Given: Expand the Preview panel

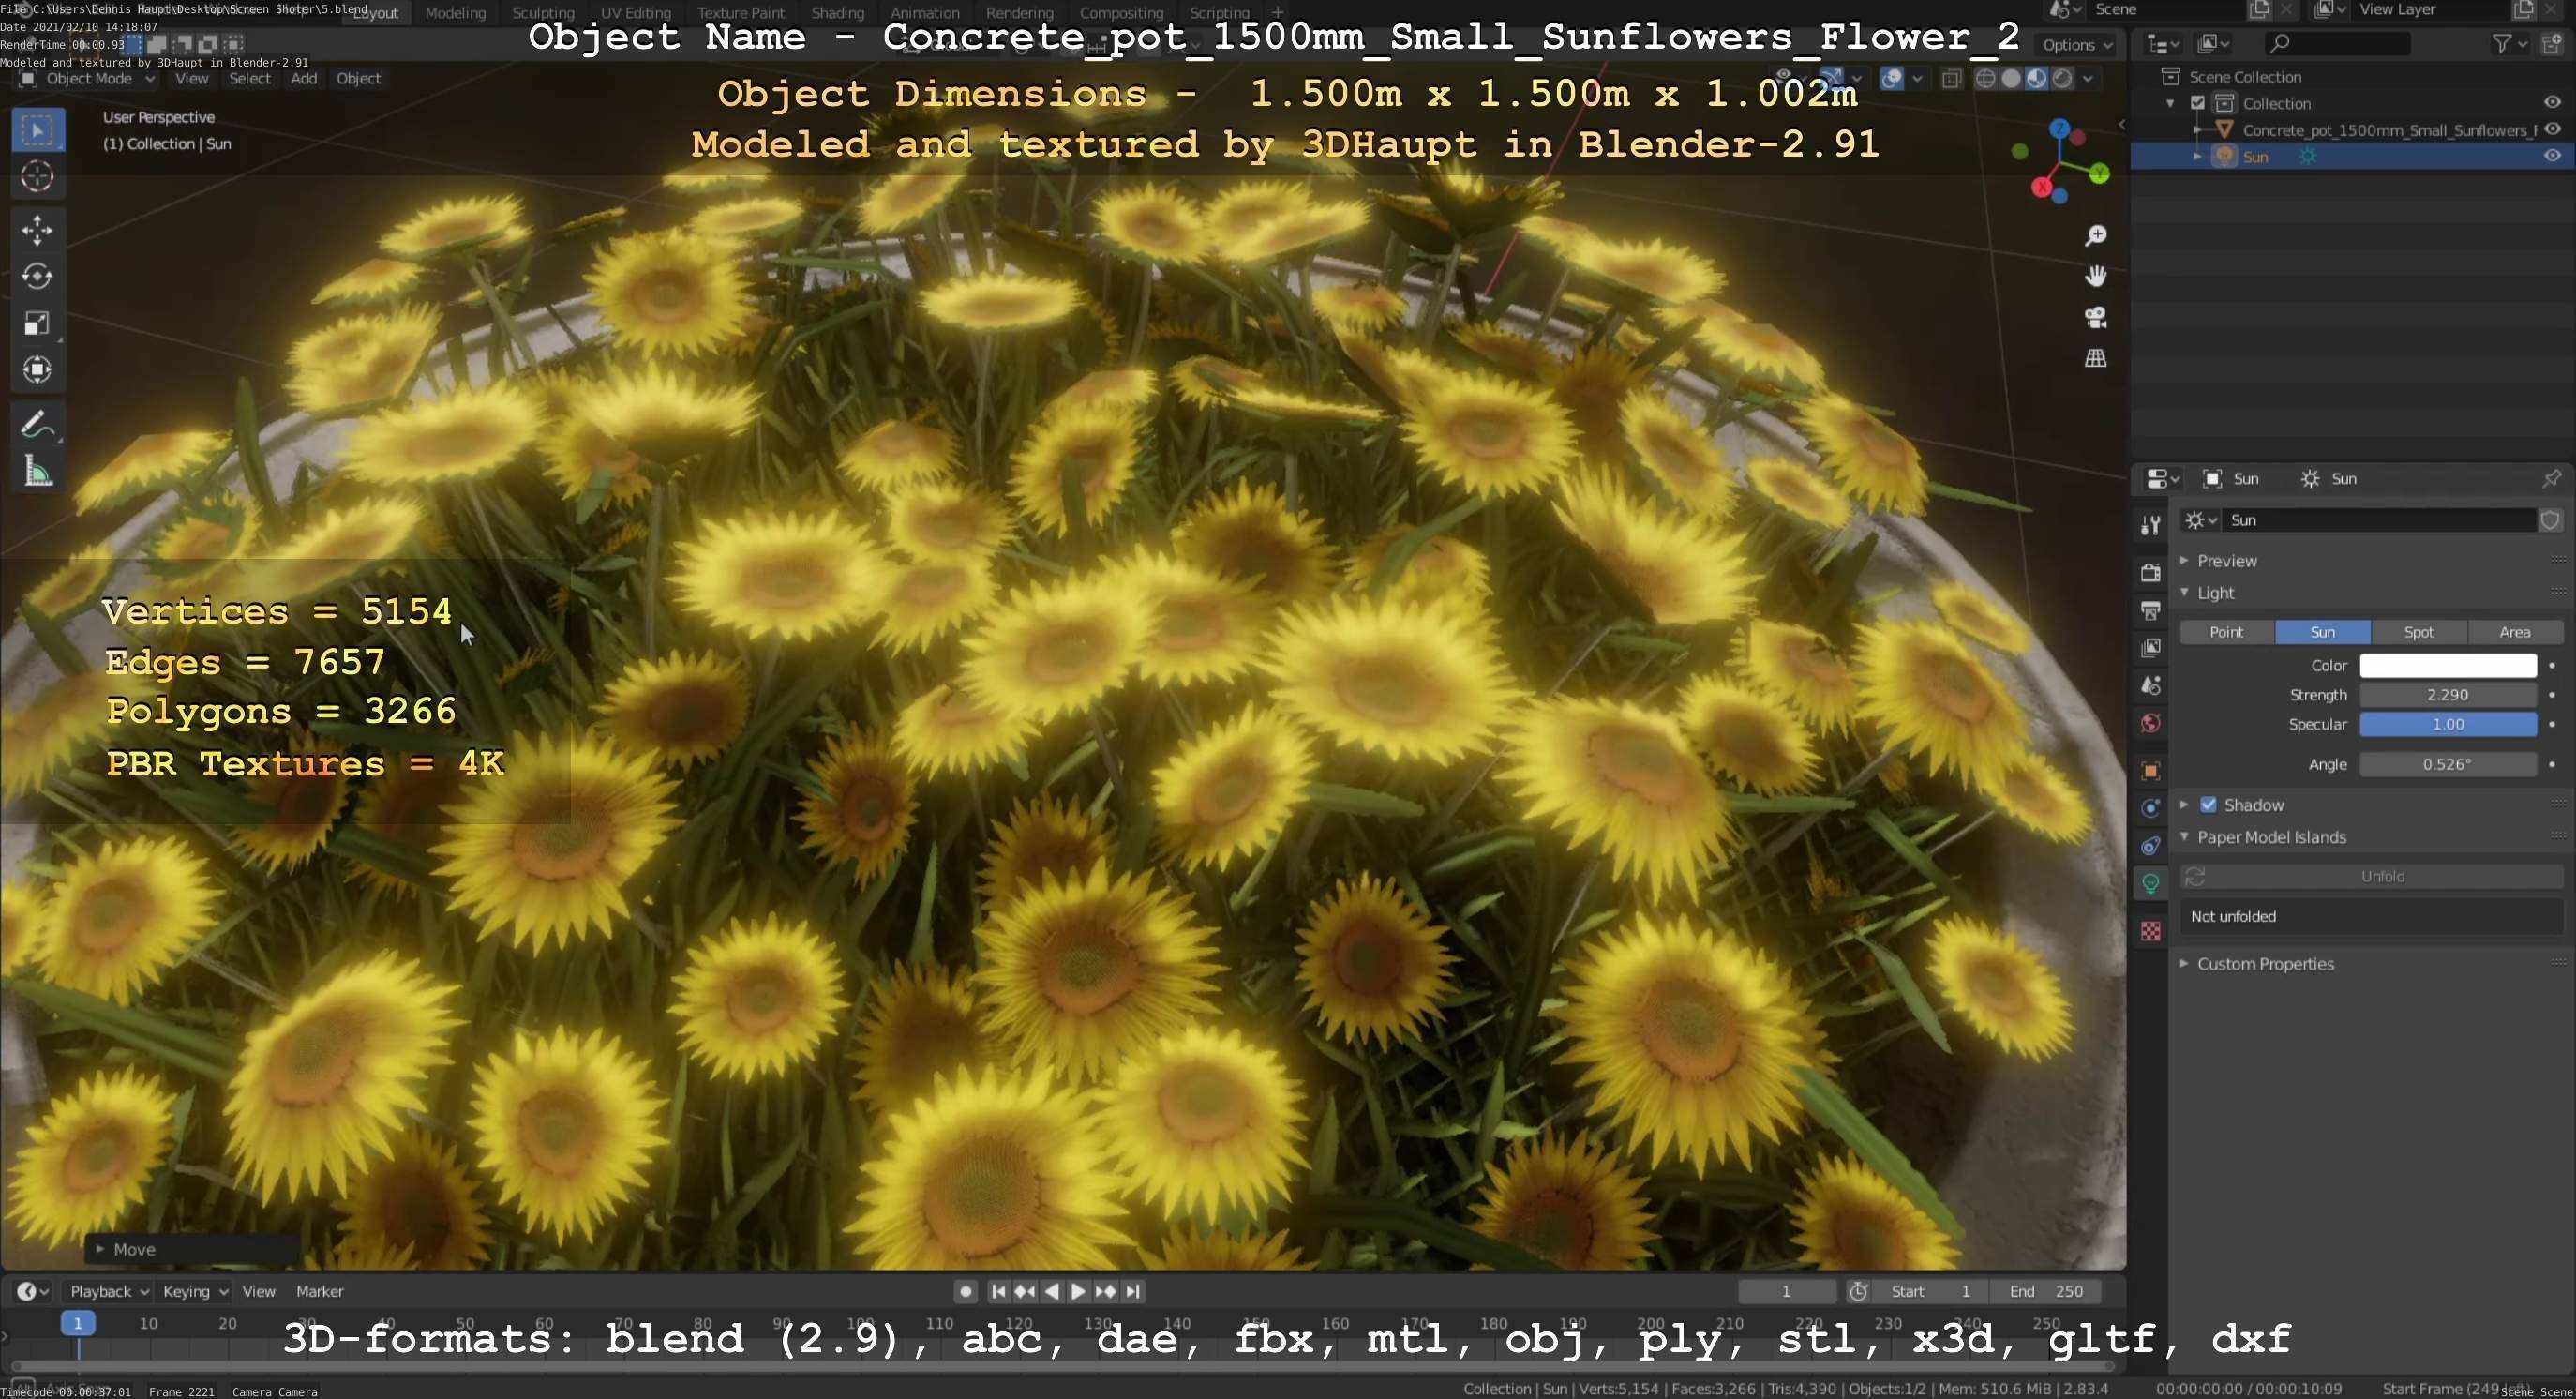Looking at the screenshot, I should [2227, 561].
